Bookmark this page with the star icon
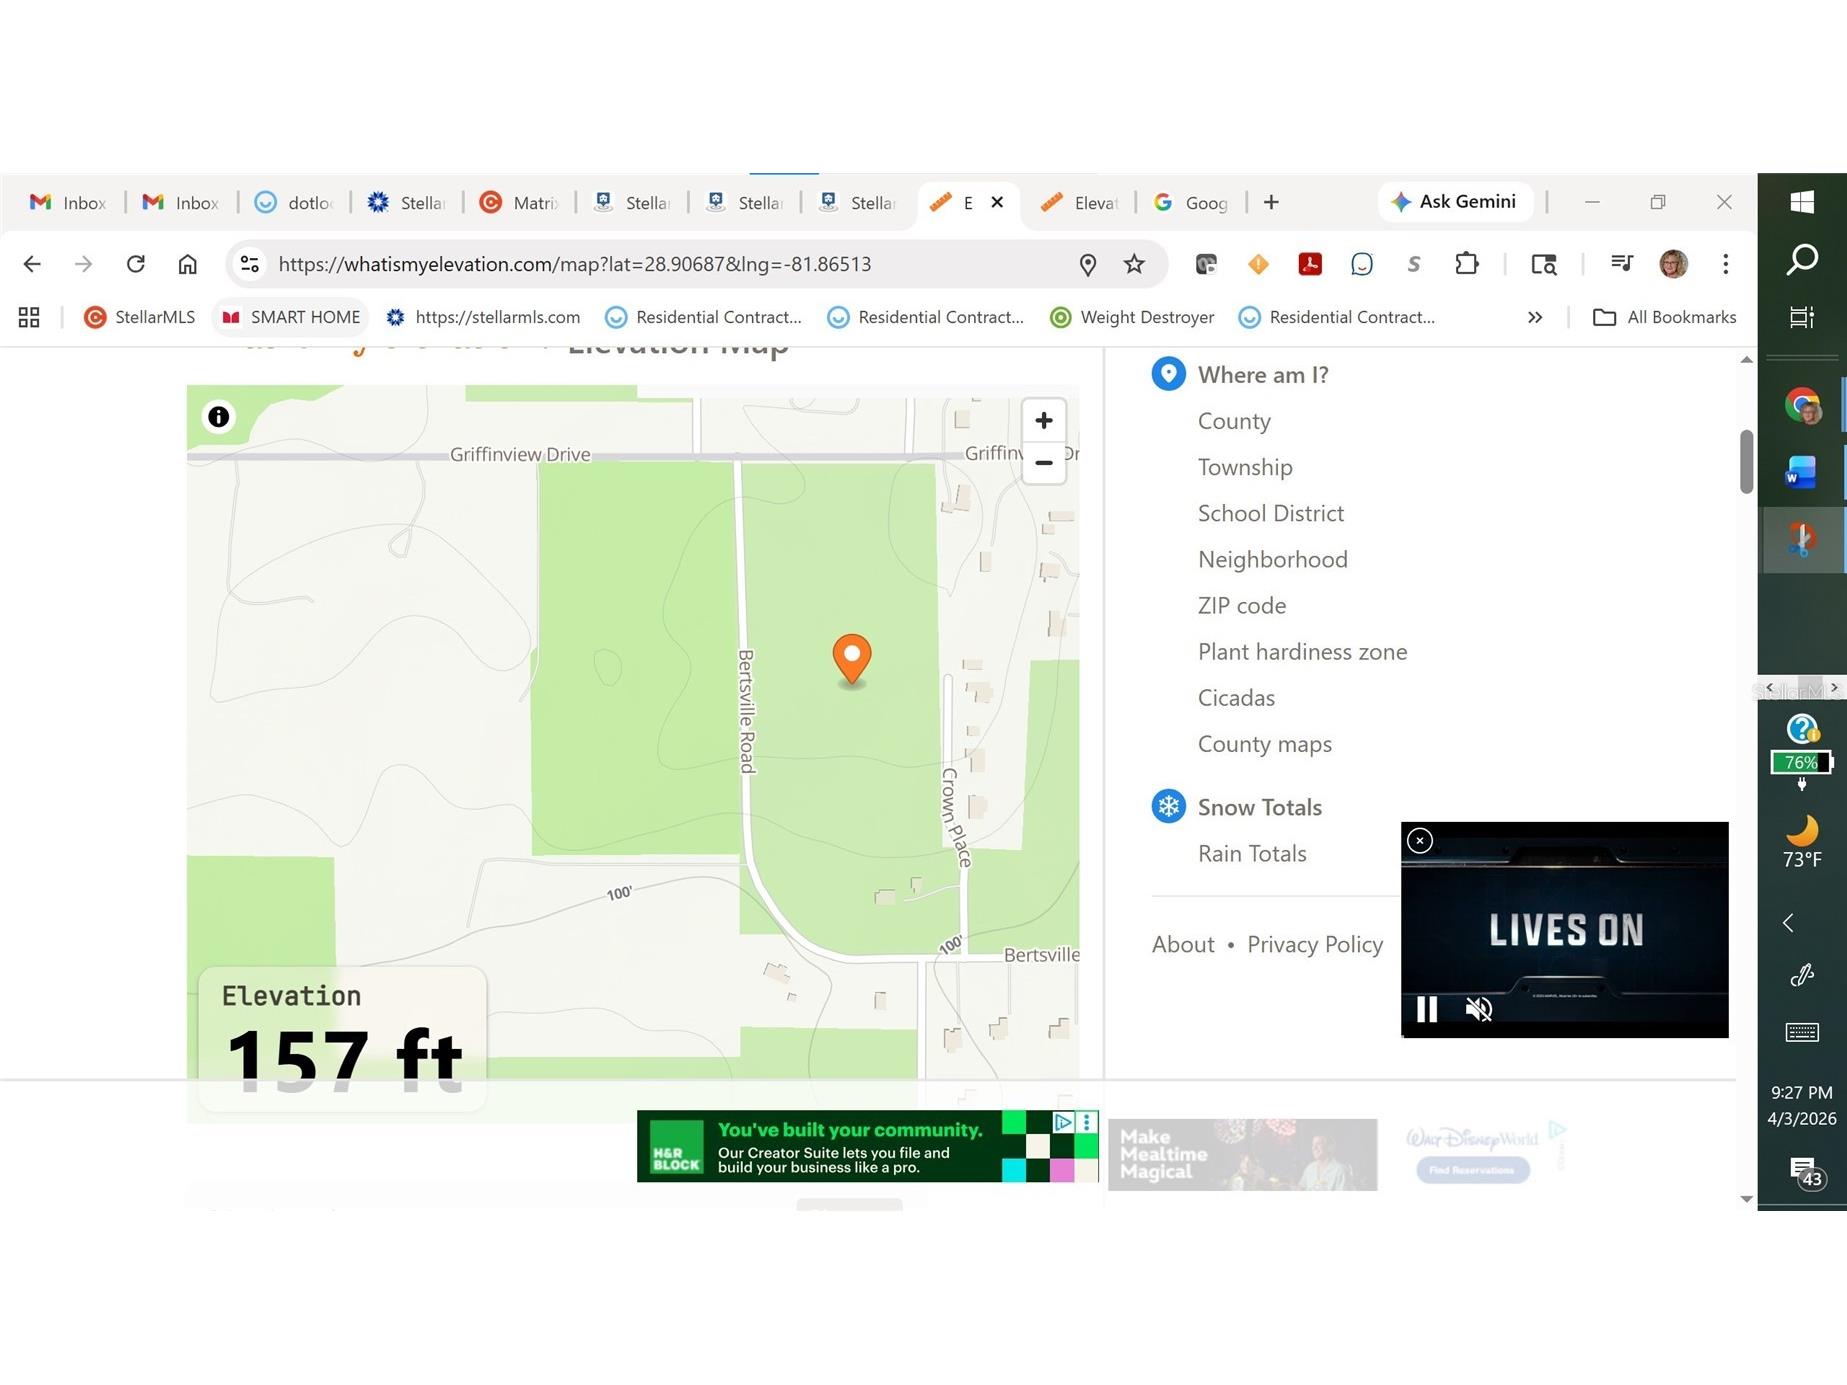The height and width of the screenshot is (1385, 1847). 1134,264
